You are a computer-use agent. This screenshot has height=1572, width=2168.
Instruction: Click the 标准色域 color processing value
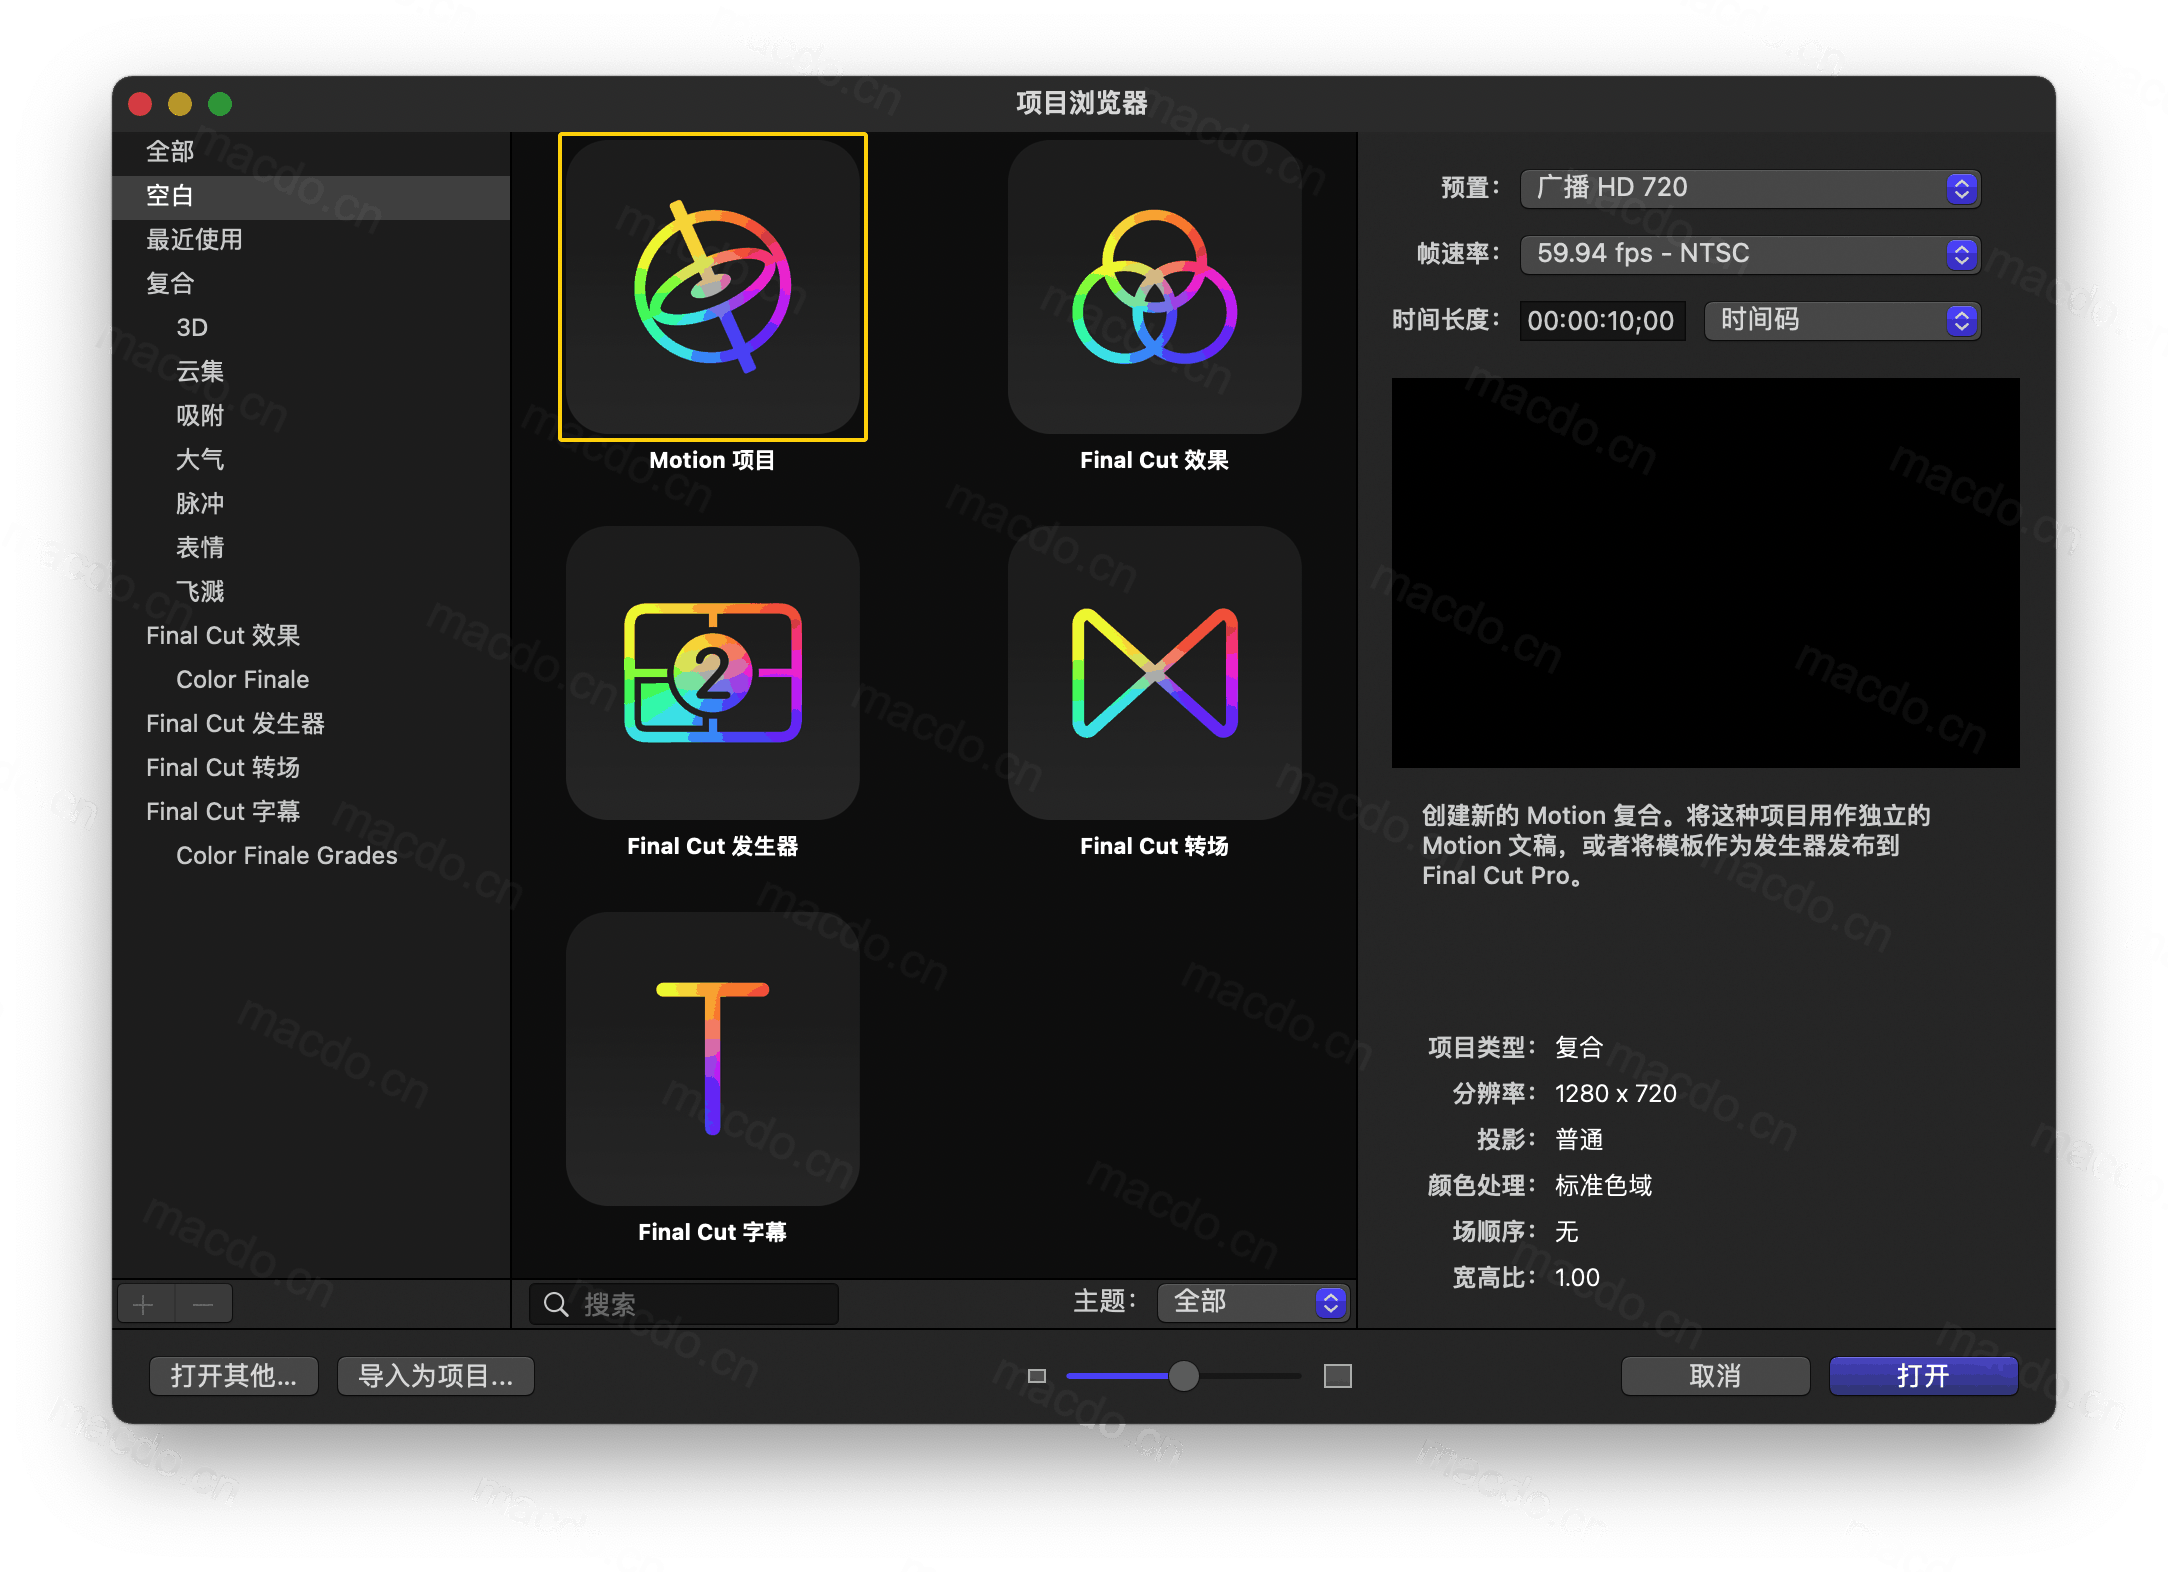[1604, 1186]
